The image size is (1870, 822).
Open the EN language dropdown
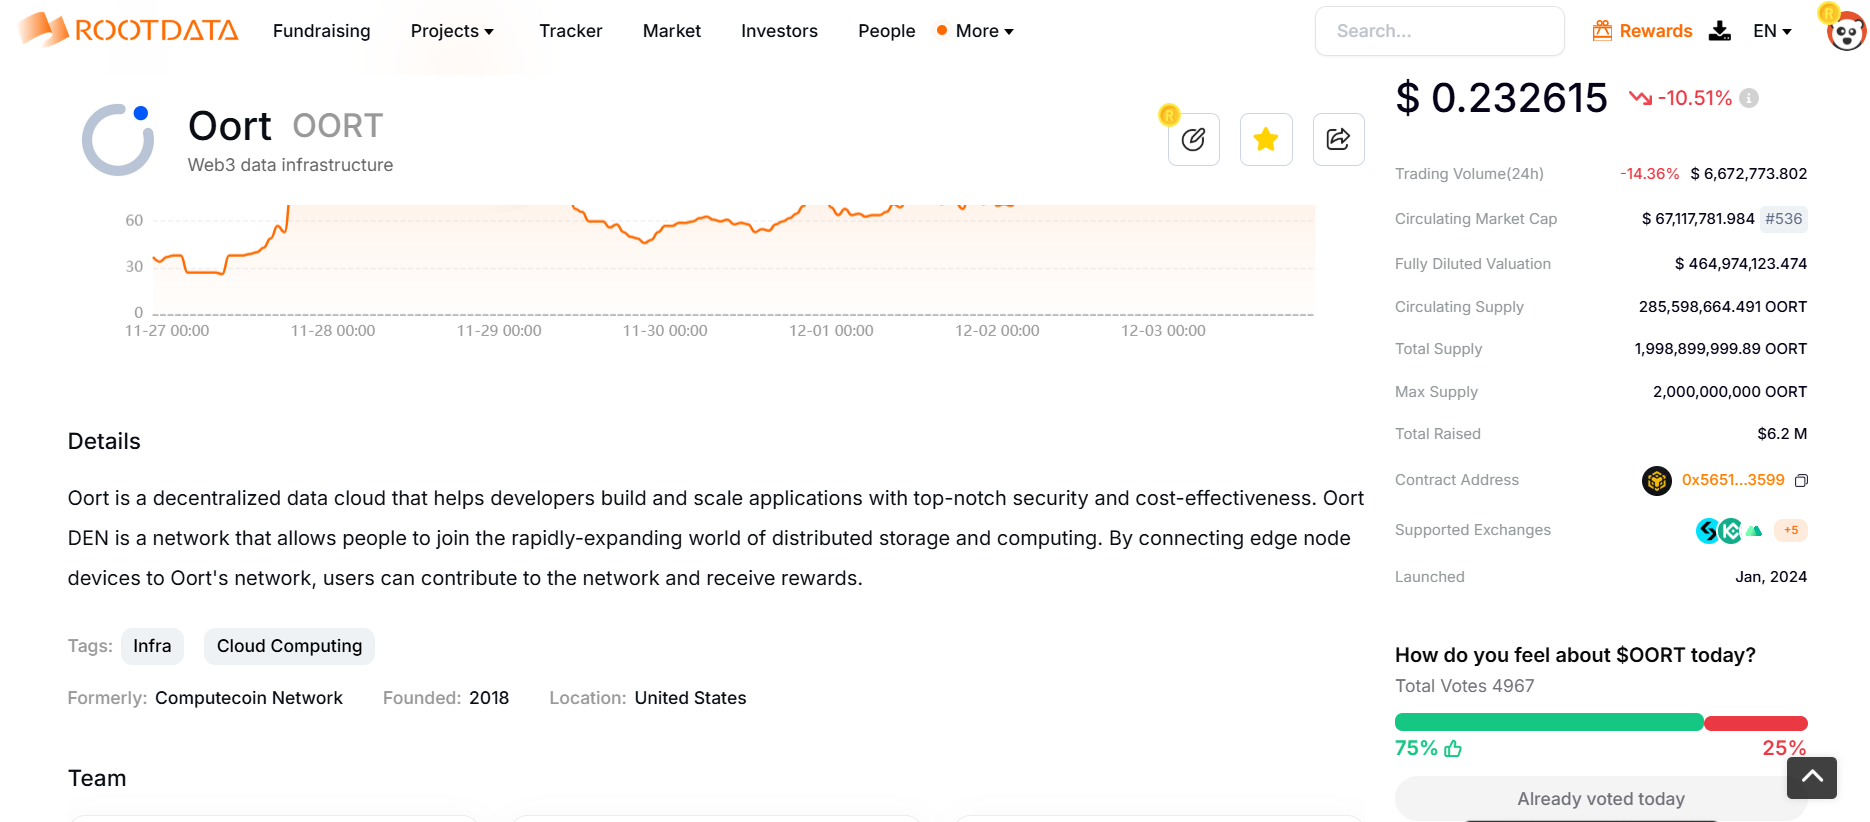coord(1772,31)
